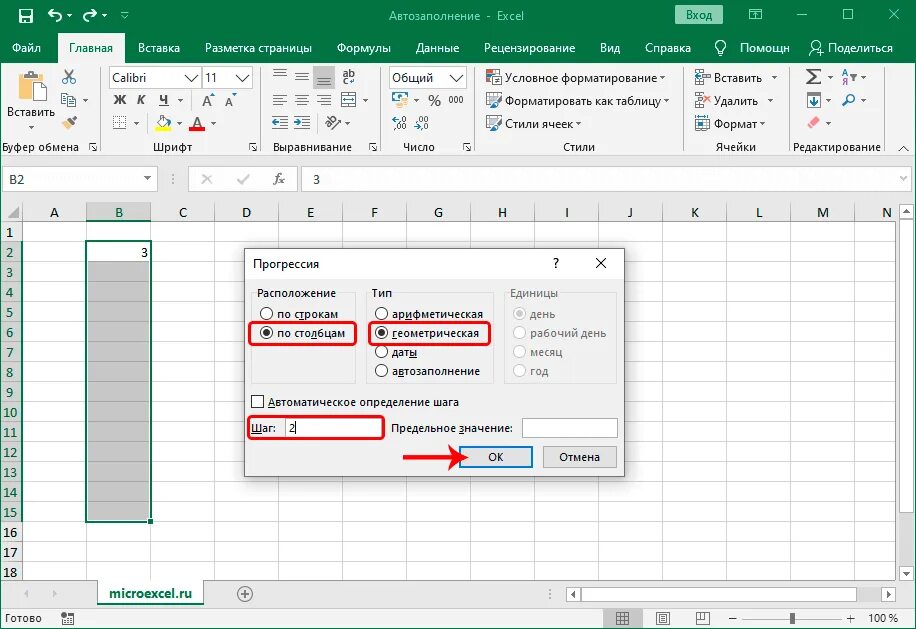Open the 'Файл' tab
916x629 pixels.
(x=26, y=48)
